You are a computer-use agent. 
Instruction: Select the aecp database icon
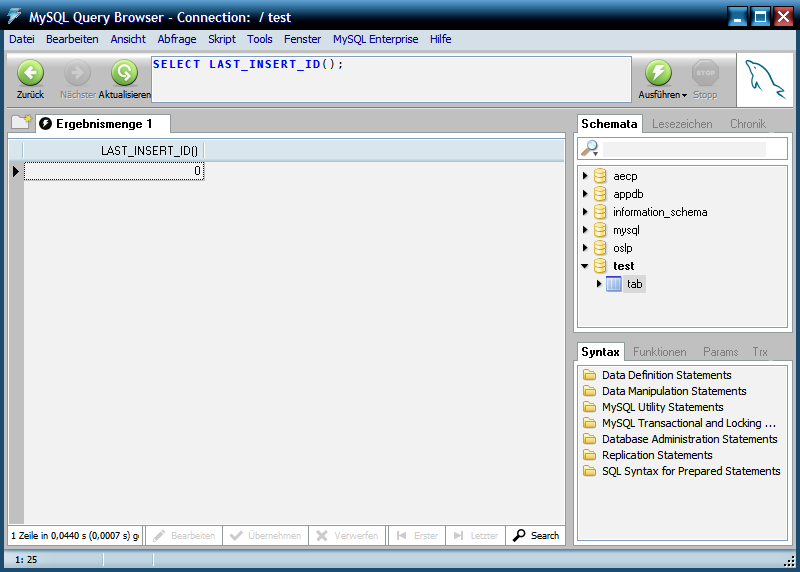pos(600,176)
